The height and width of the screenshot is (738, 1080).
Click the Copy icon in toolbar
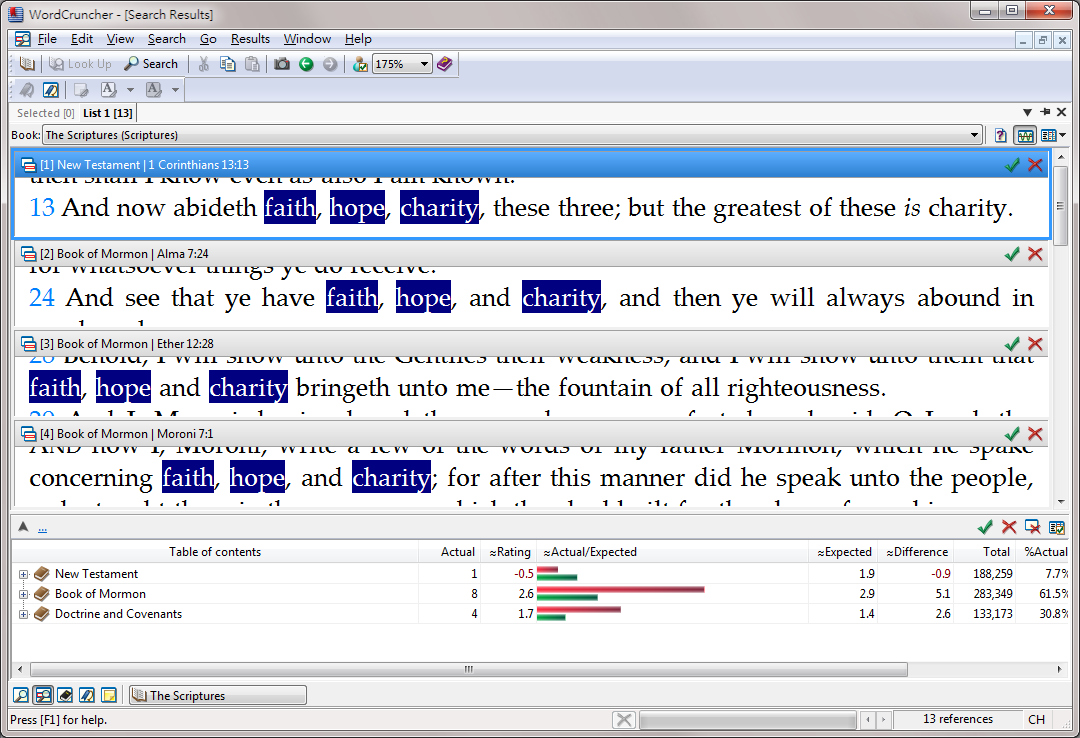pyautogui.click(x=228, y=64)
